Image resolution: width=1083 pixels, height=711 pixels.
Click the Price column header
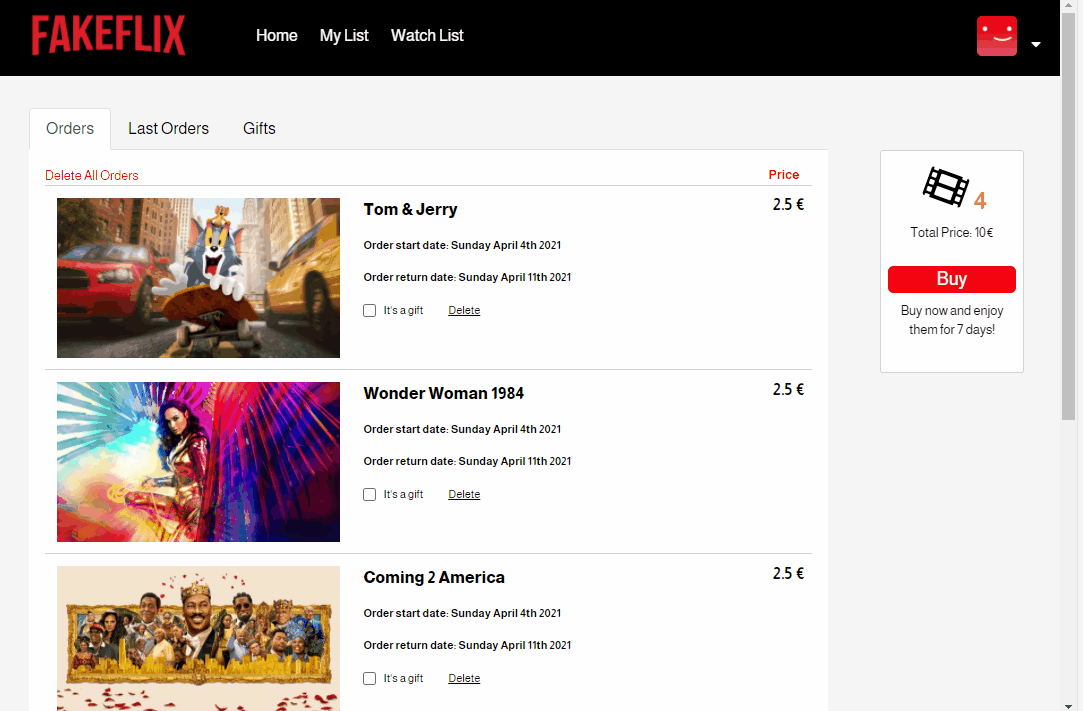pos(784,175)
